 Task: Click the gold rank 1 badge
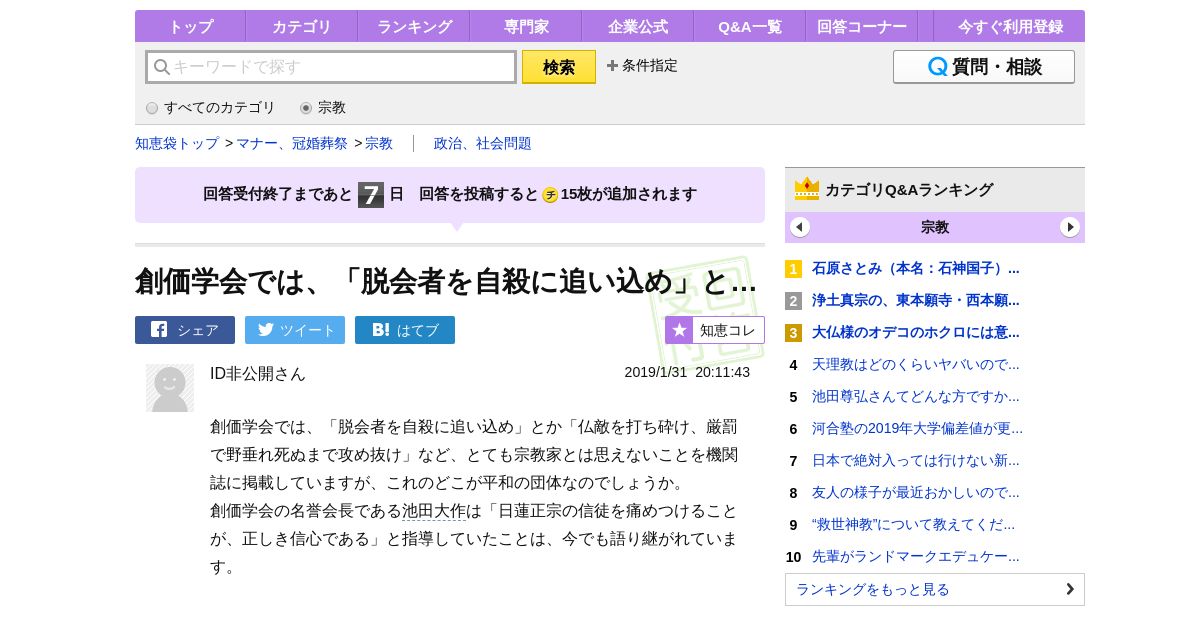click(x=793, y=269)
